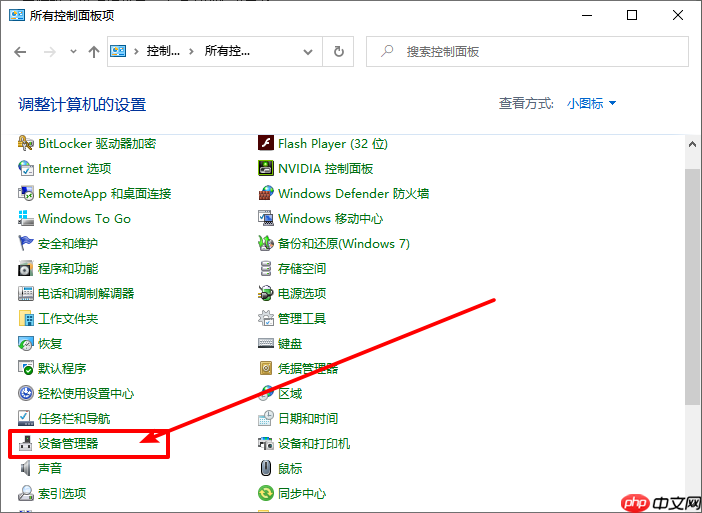Open the 管理工具 text link
702x513 pixels.
pos(302,319)
